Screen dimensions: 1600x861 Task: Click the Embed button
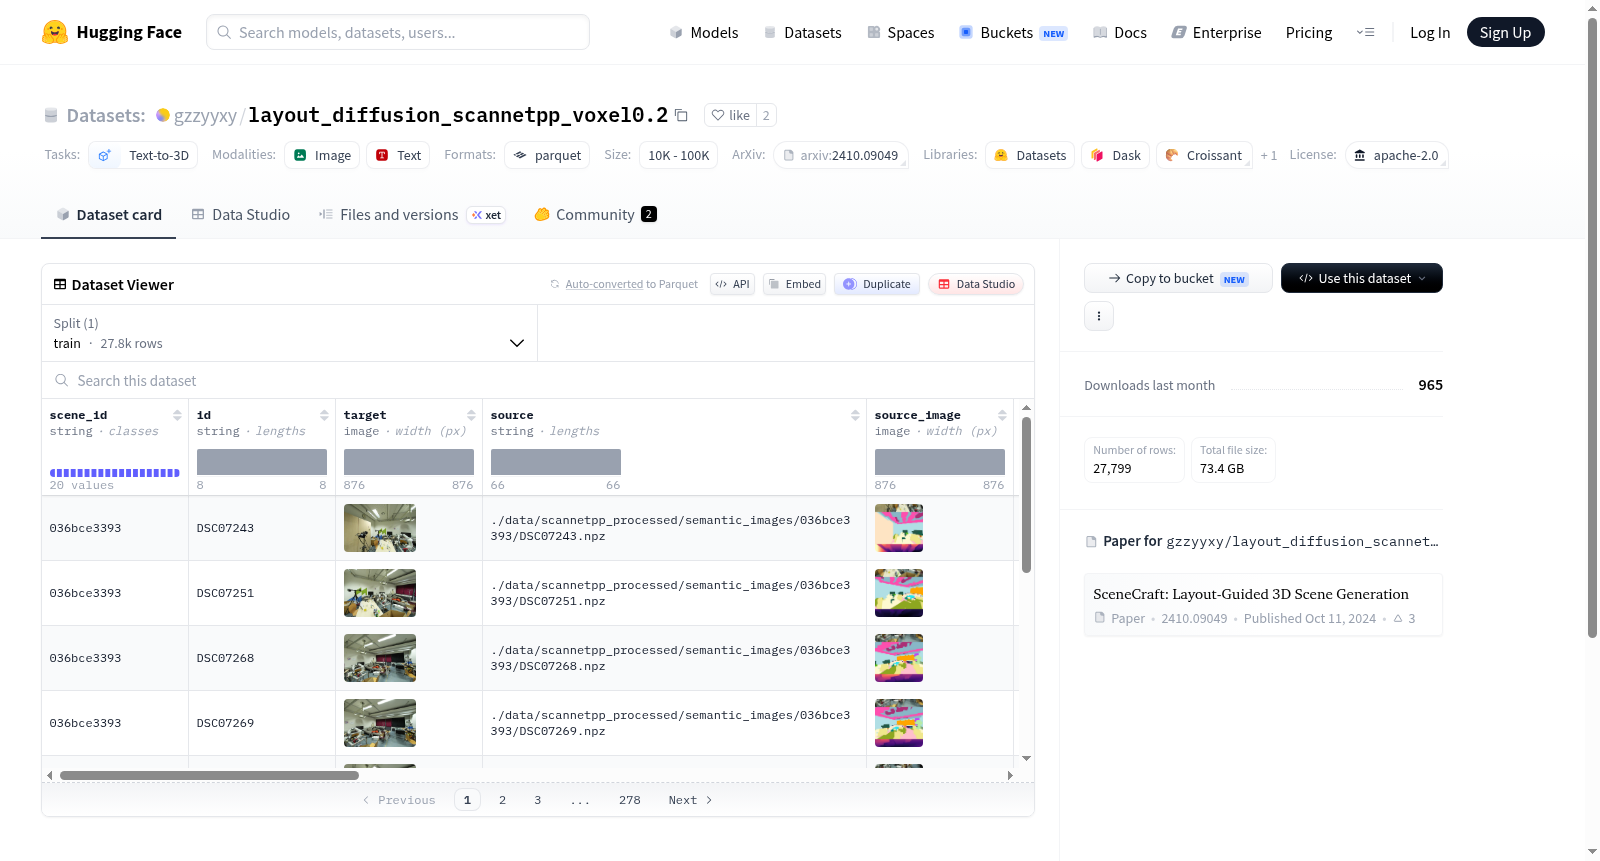point(795,284)
